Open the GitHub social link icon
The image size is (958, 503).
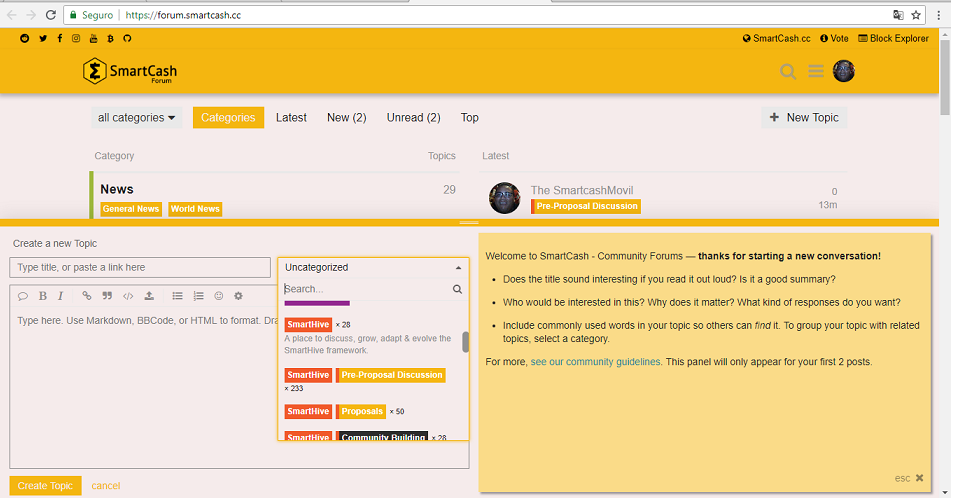(127, 38)
